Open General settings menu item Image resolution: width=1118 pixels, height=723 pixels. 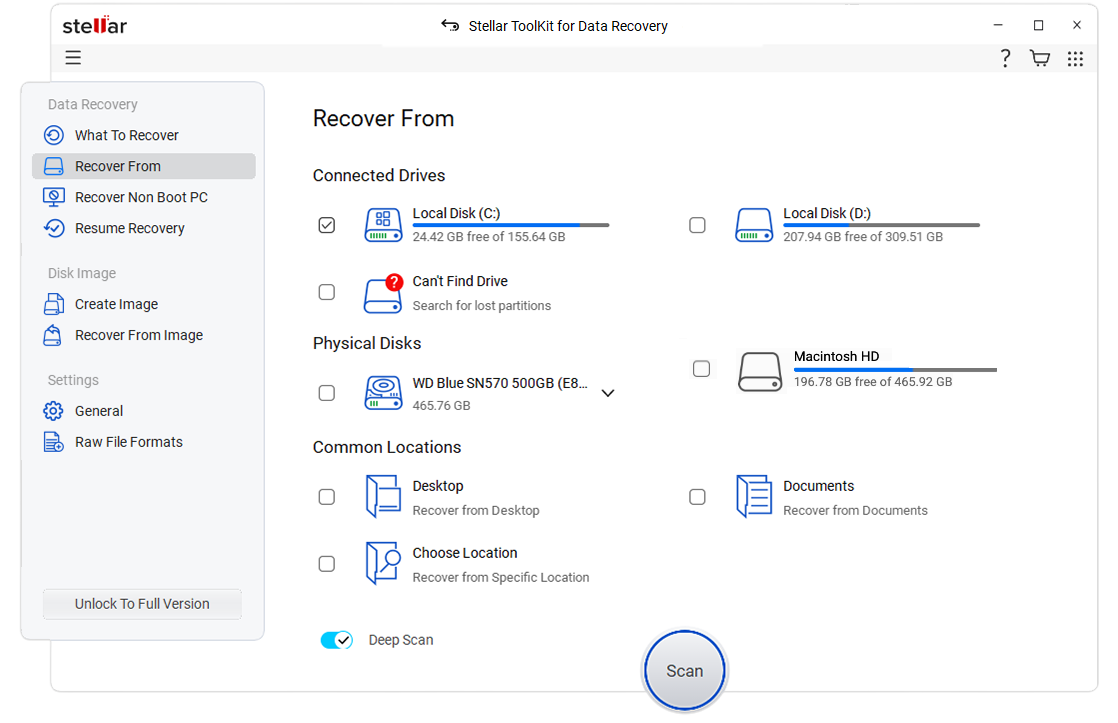point(144,411)
